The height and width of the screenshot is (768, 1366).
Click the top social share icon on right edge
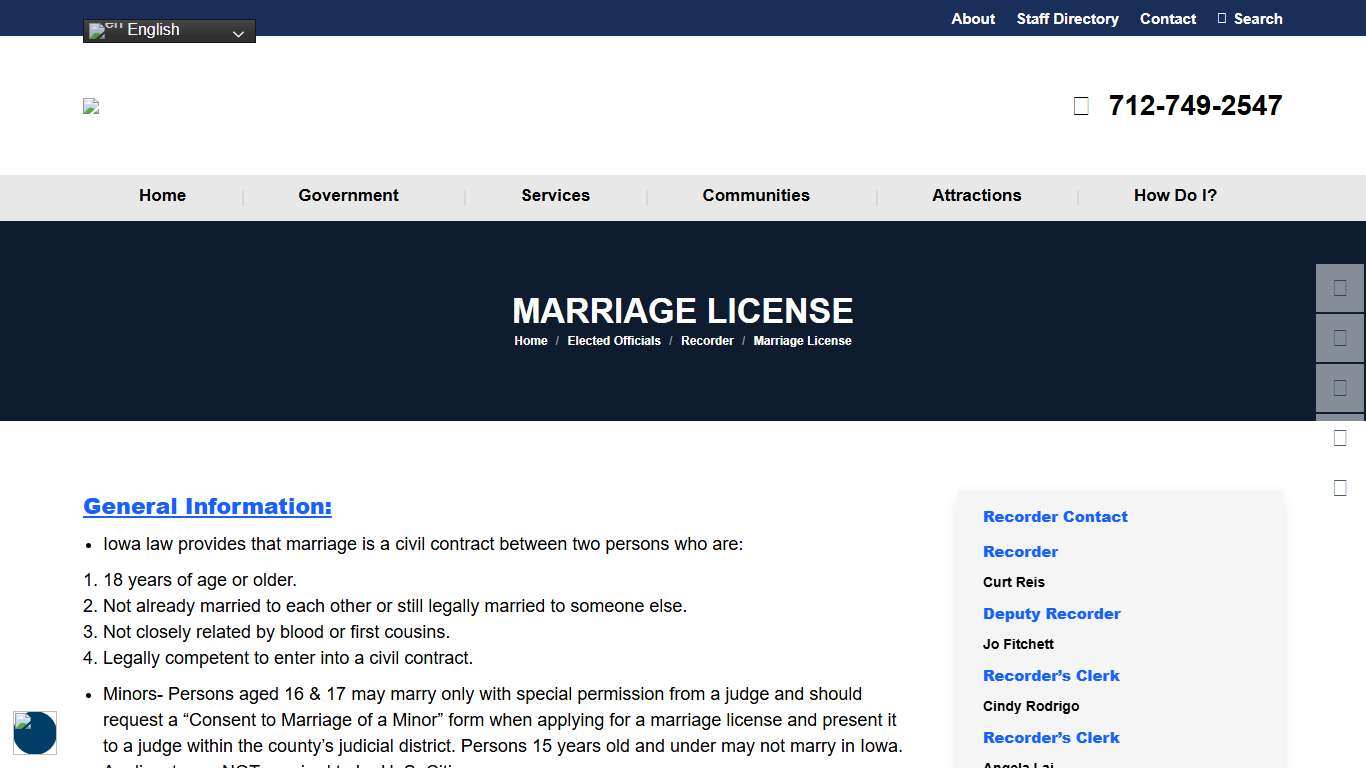pos(1340,288)
